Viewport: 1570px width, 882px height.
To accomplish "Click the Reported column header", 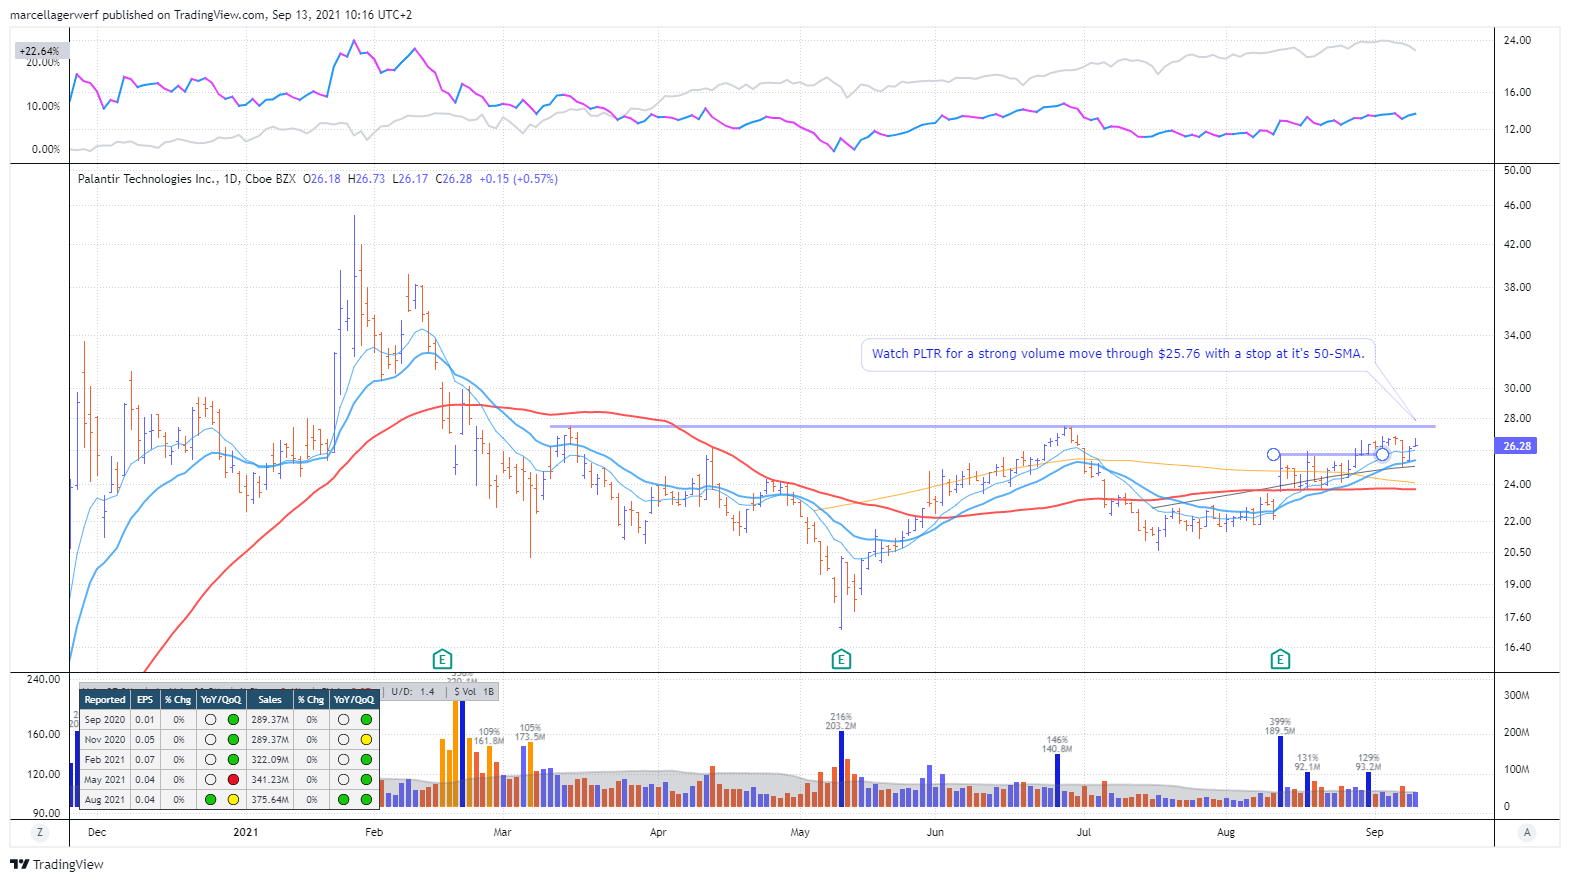I will tap(105, 700).
